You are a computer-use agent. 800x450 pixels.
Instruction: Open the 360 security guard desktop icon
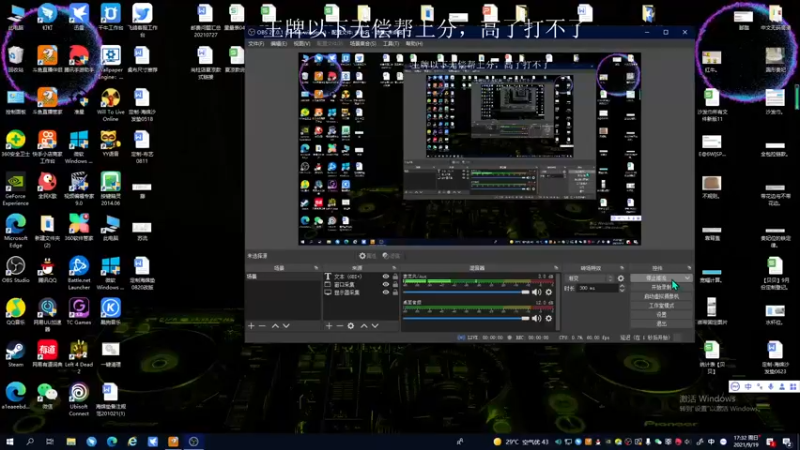coord(15,143)
